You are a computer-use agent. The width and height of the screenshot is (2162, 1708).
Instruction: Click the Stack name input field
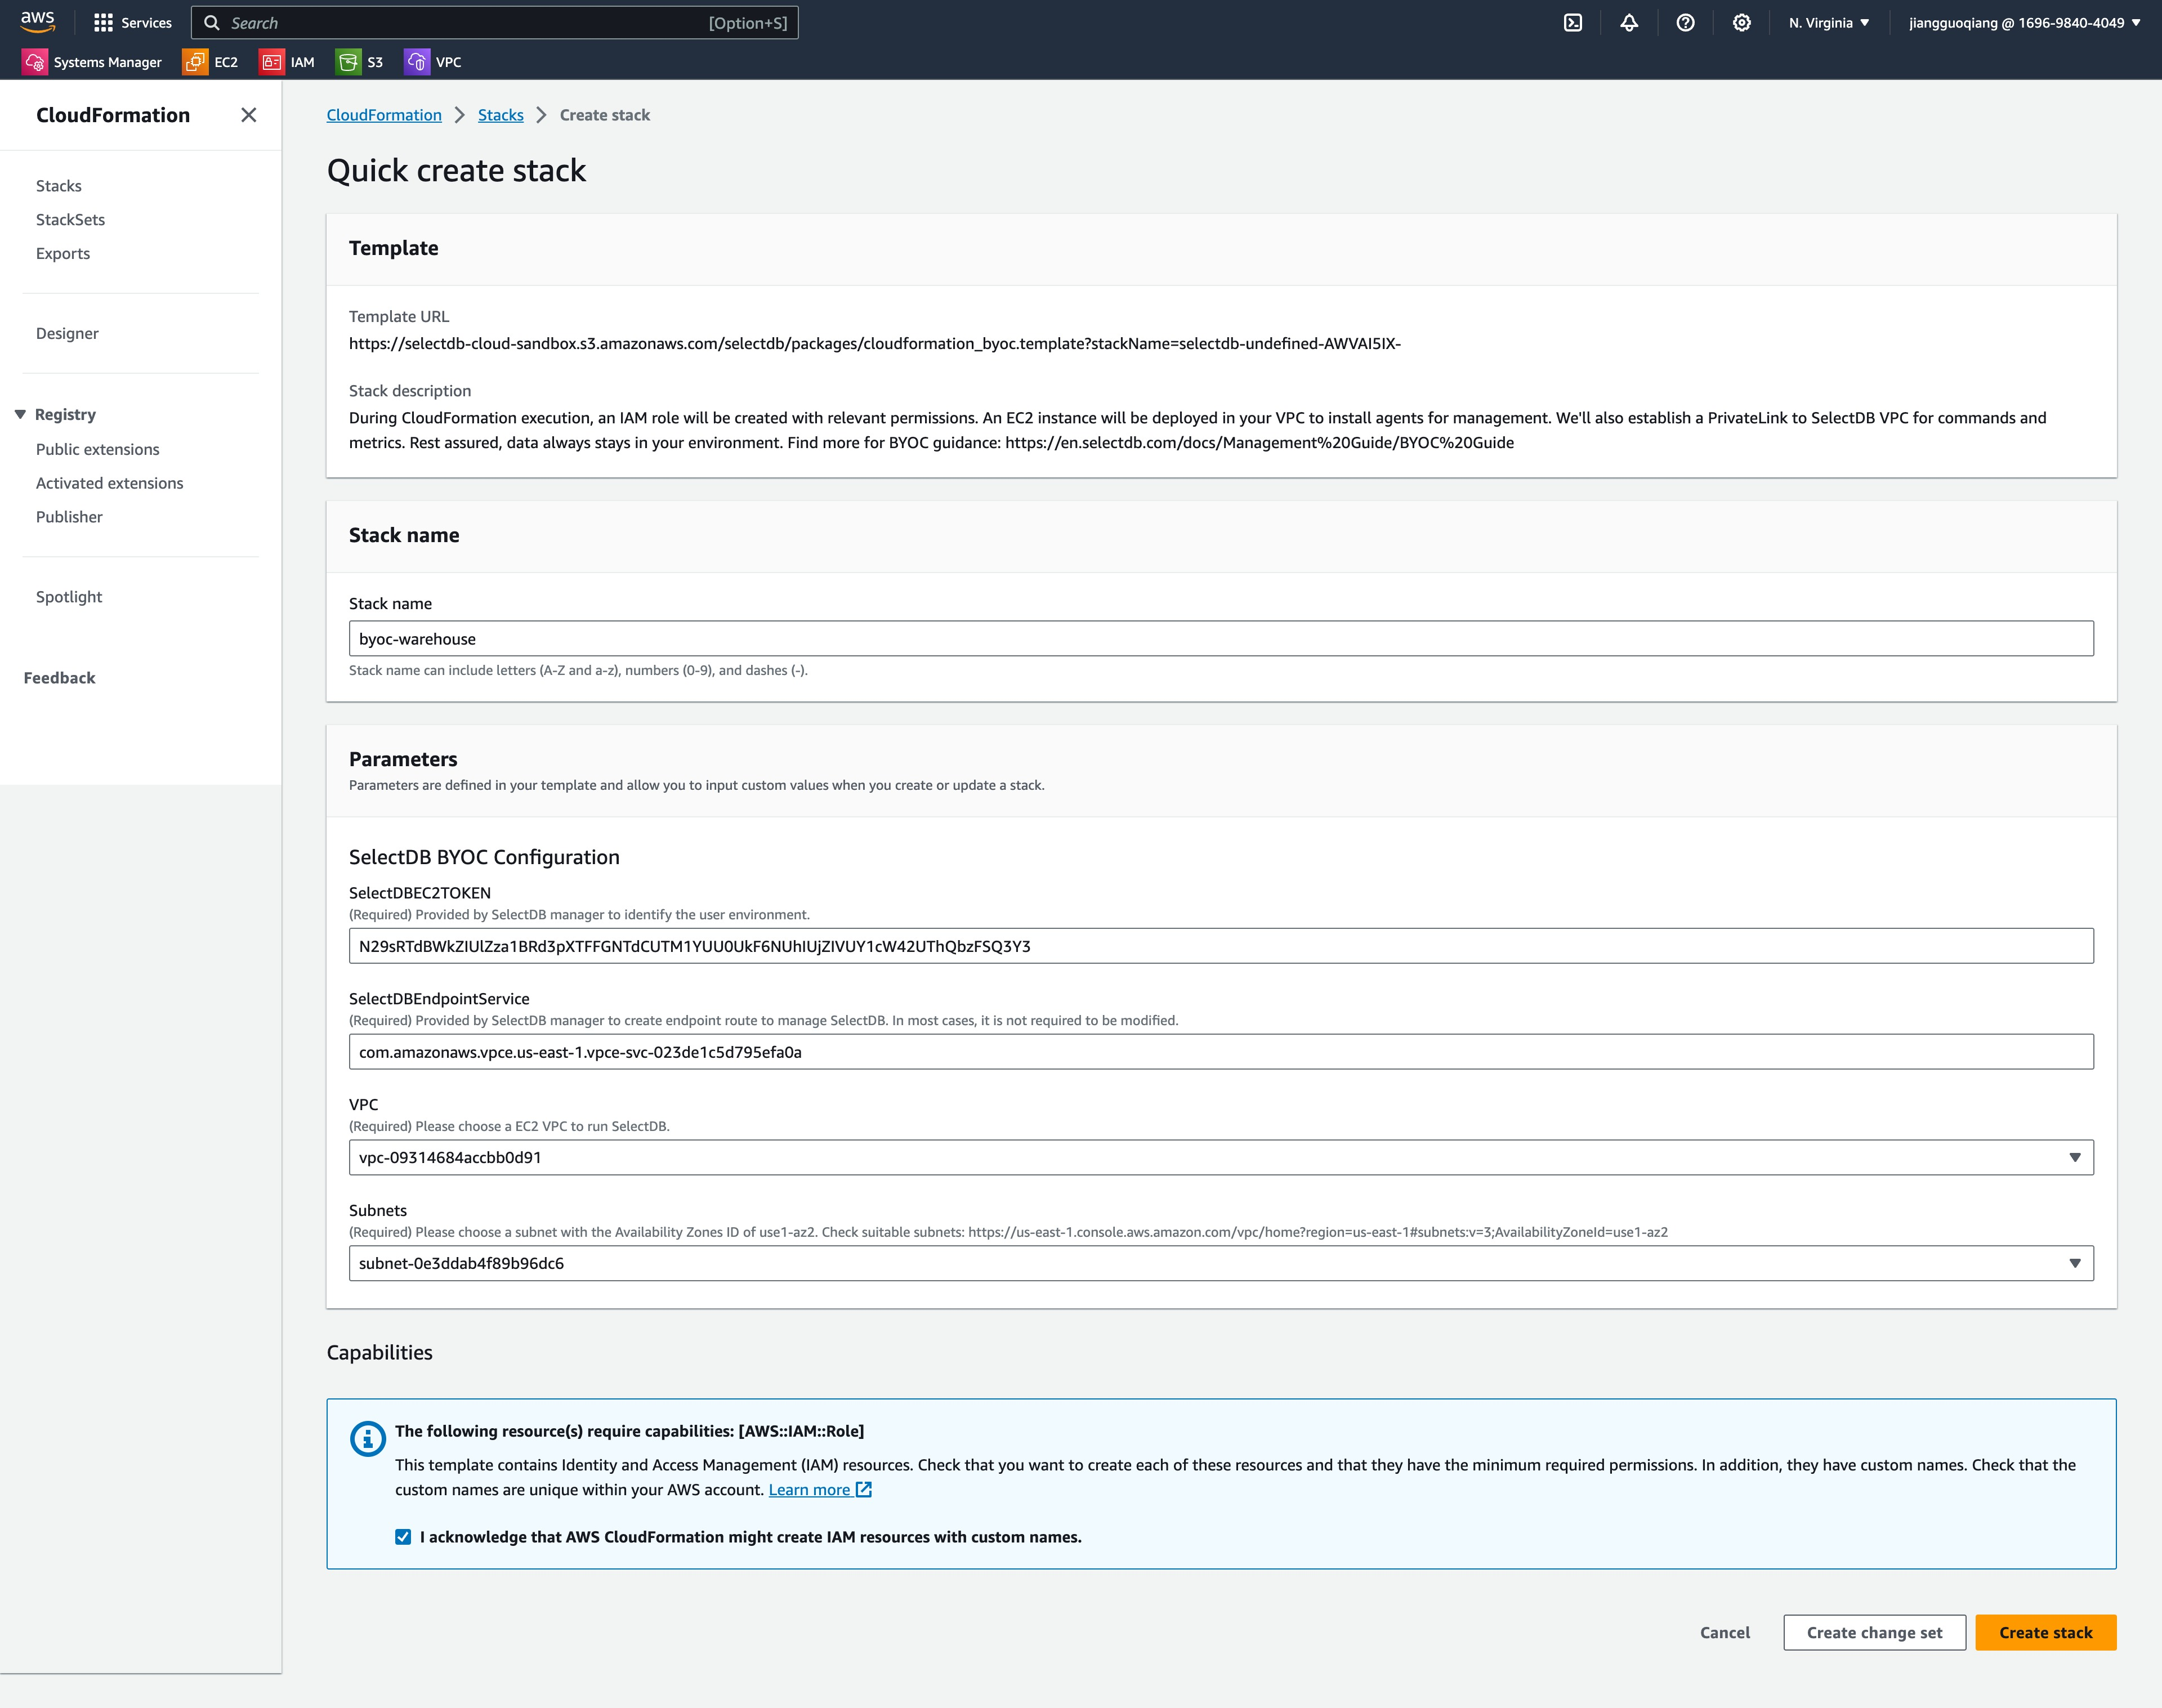(x=1221, y=639)
